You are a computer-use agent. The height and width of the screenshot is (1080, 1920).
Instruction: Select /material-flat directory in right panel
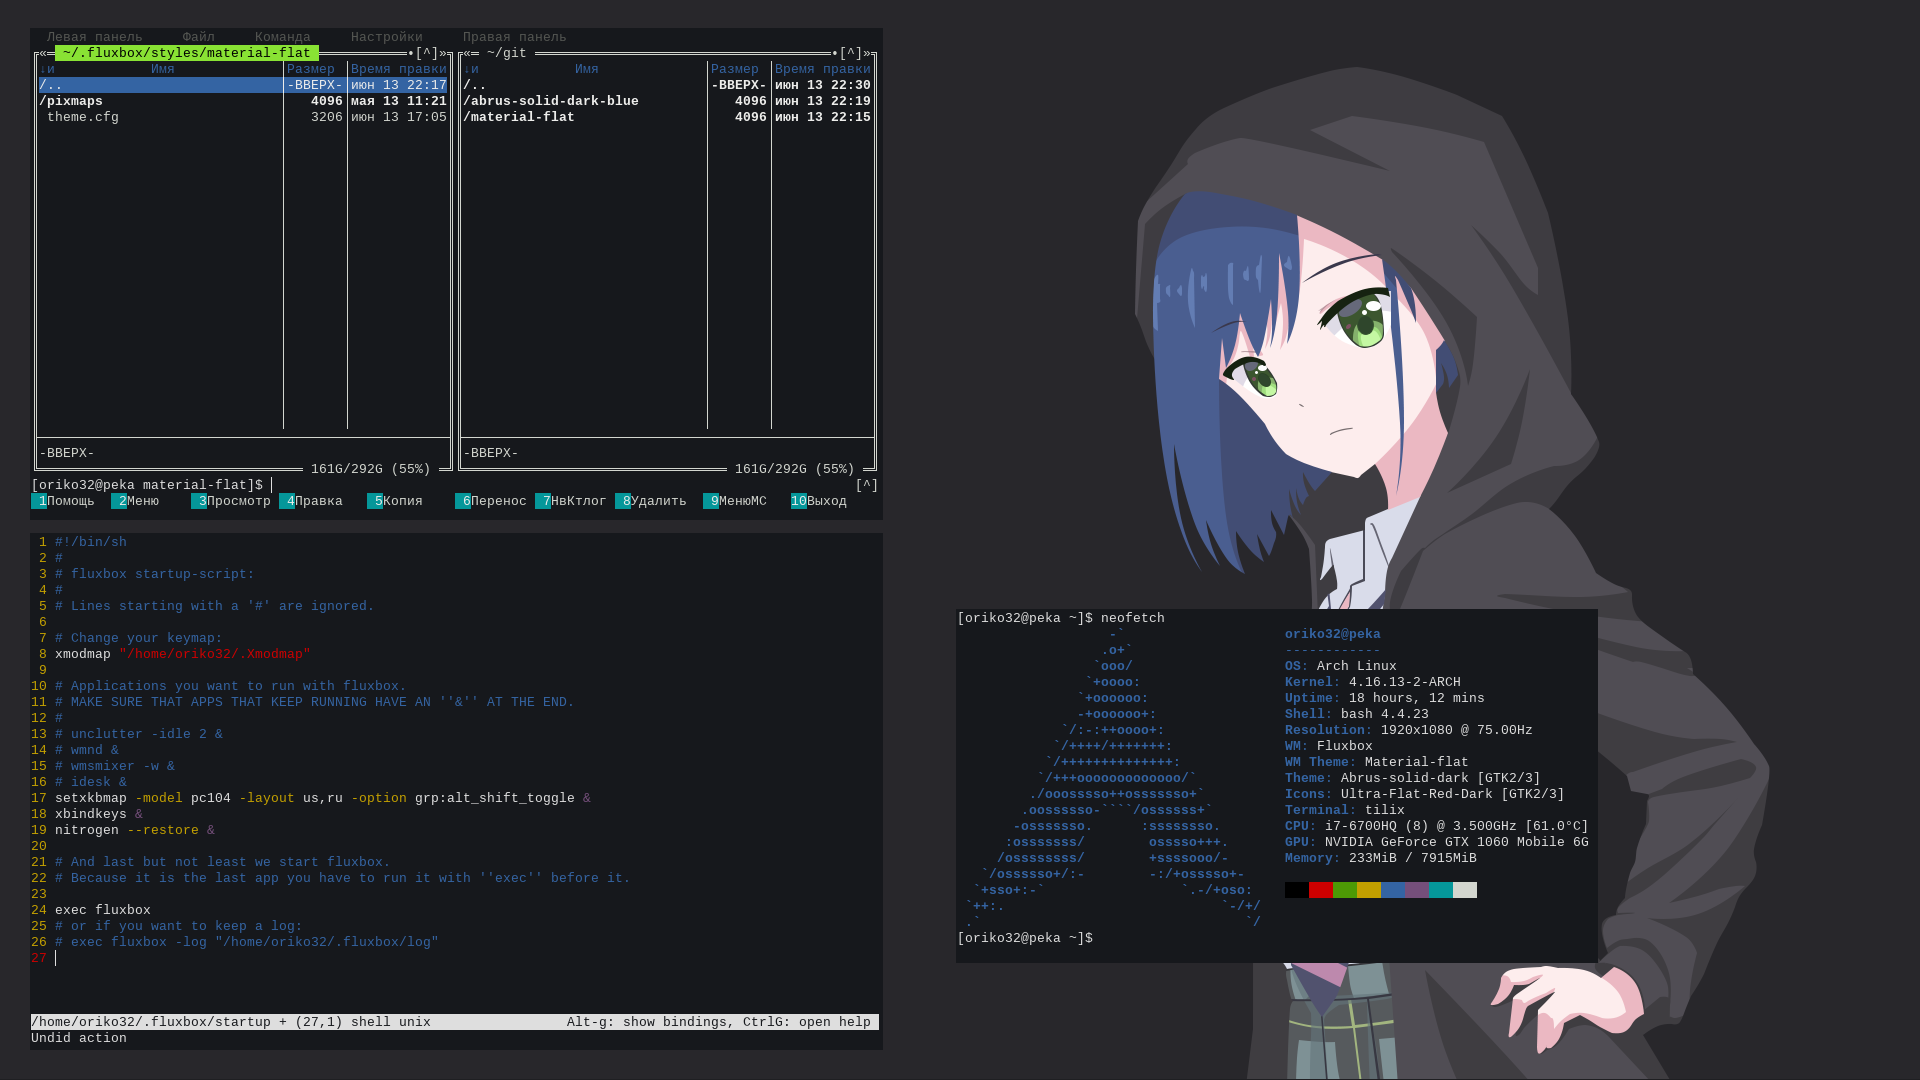(667, 117)
